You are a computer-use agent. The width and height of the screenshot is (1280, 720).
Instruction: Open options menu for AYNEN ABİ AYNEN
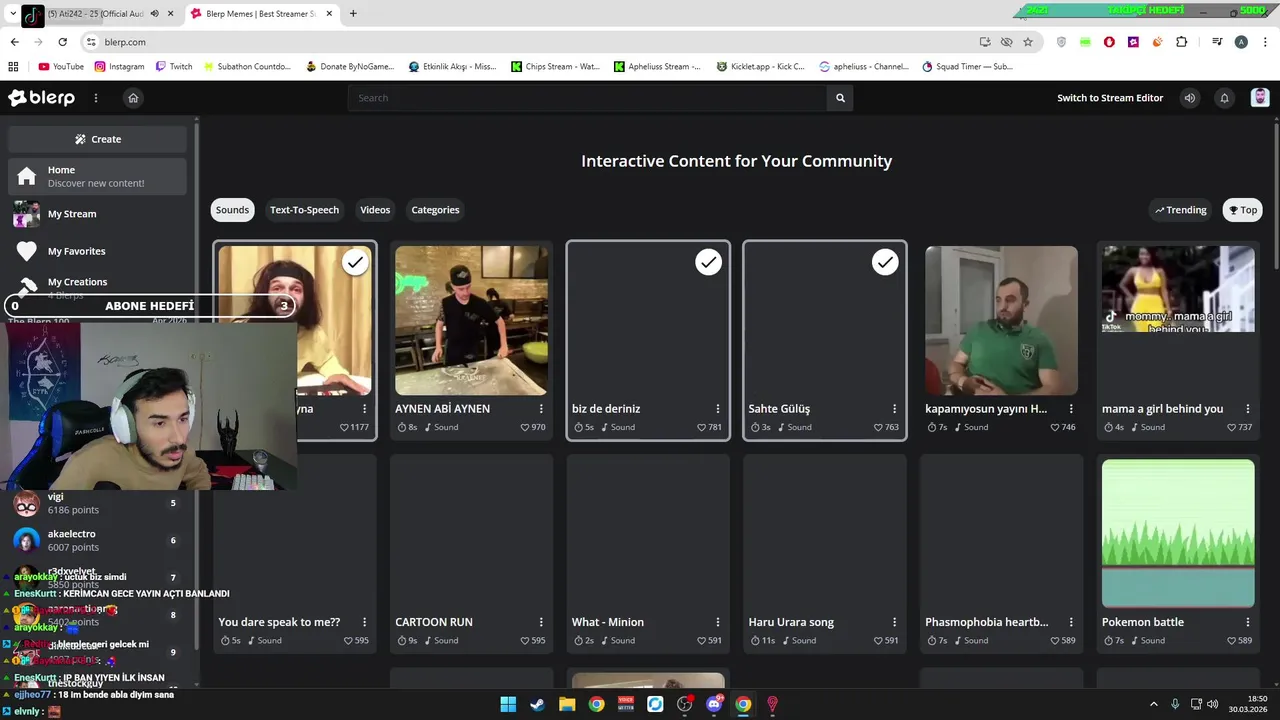541,409
